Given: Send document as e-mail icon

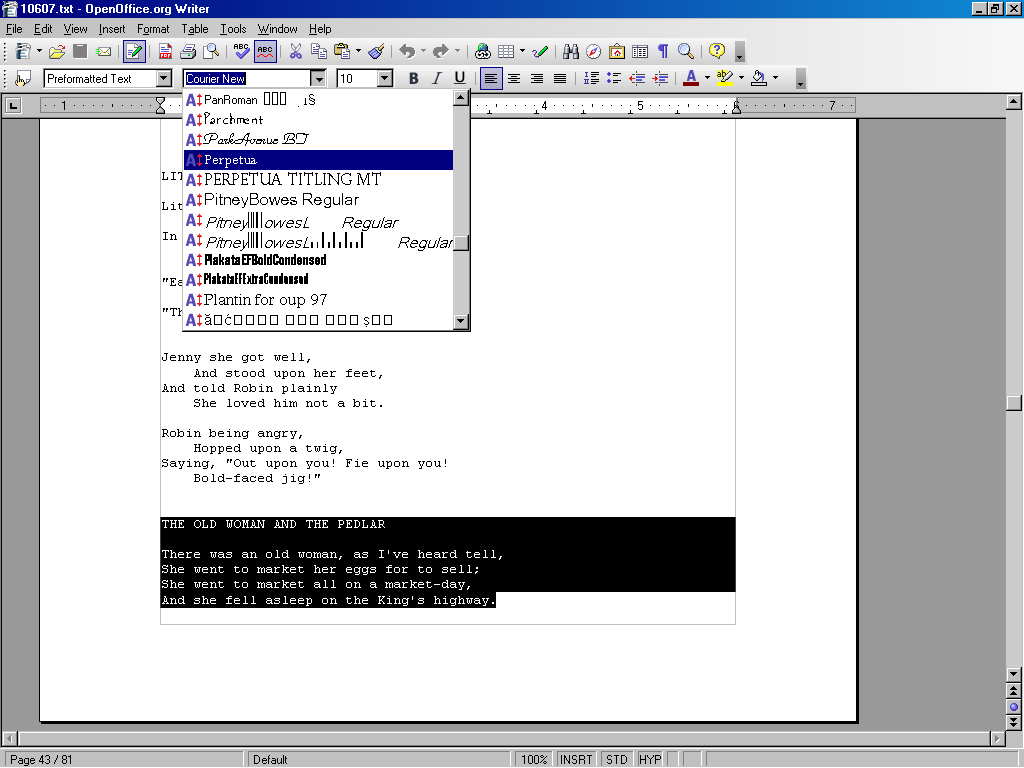Looking at the screenshot, I should tap(103, 51).
